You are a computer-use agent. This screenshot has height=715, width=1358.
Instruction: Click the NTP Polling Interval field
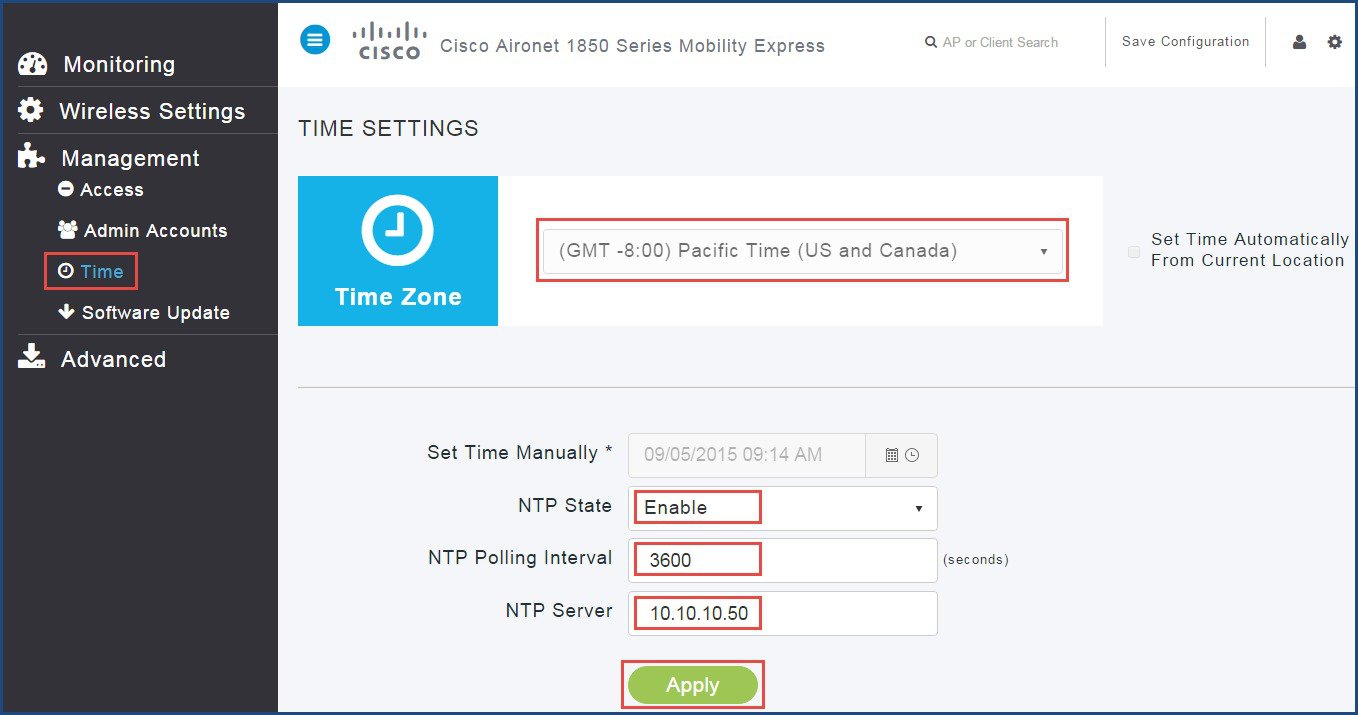[783, 560]
